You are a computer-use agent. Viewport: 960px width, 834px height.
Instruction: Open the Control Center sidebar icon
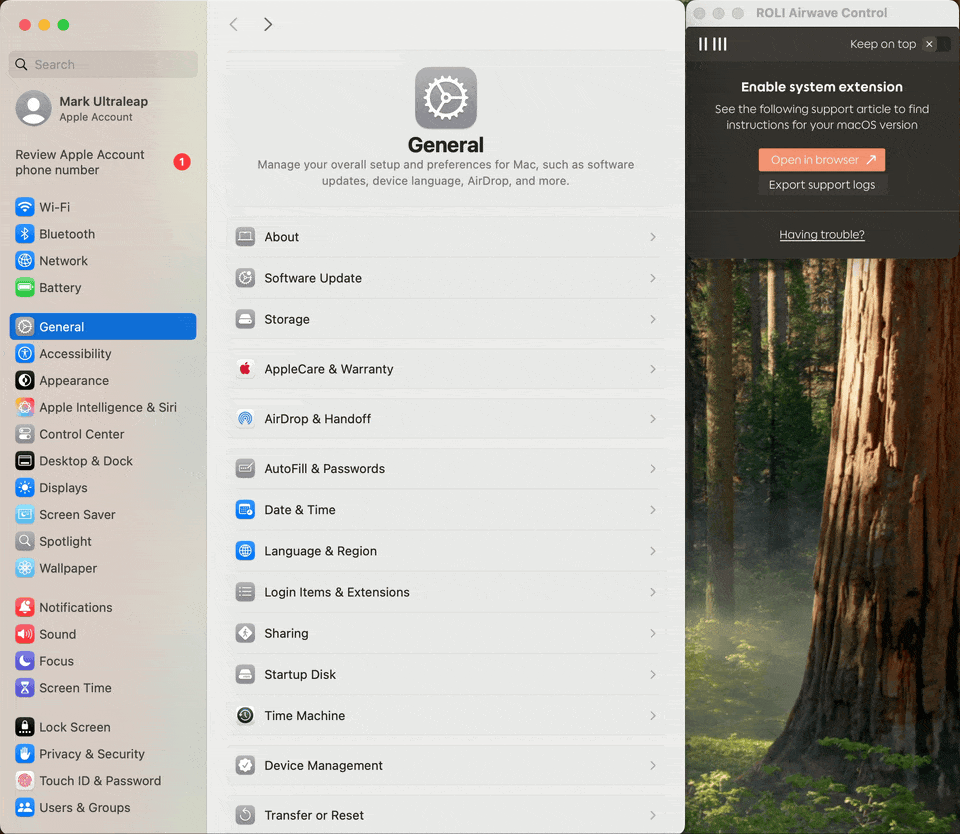point(24,434)
